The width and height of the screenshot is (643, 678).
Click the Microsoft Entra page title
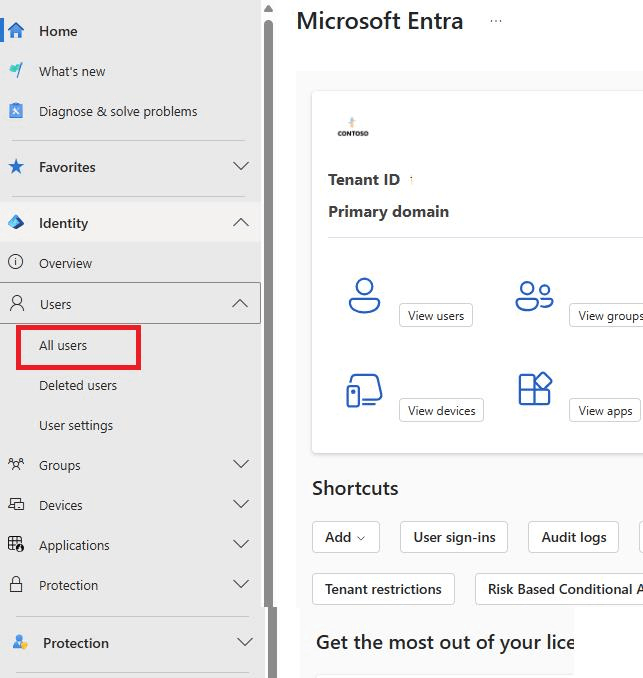click(x=380, y=21)
